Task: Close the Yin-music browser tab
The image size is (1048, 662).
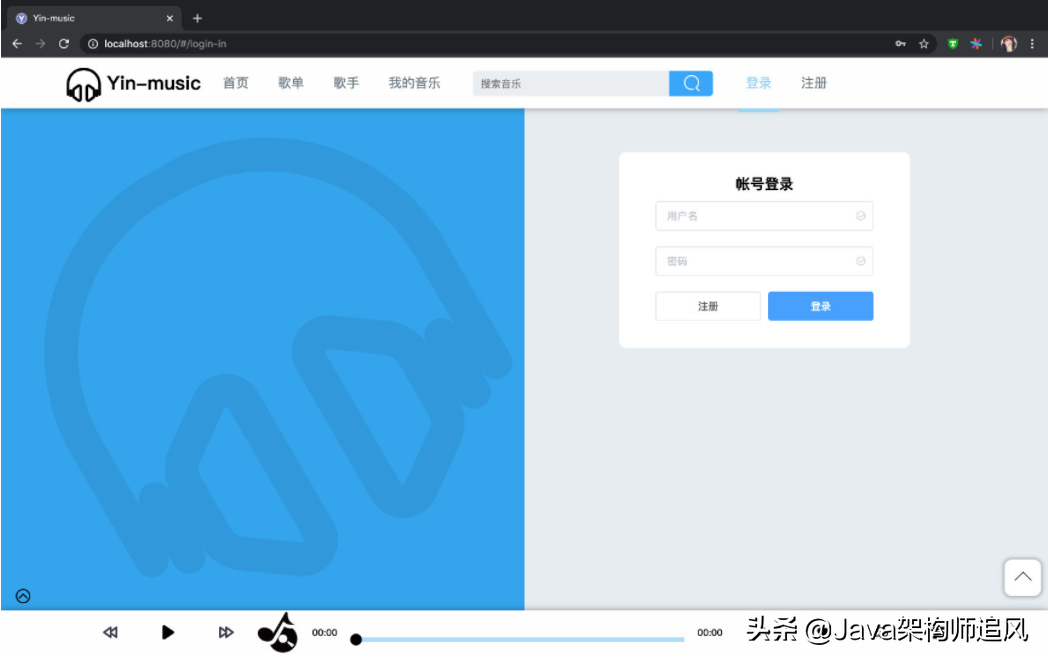Action: pyautogui.click(x=170, y=18)
